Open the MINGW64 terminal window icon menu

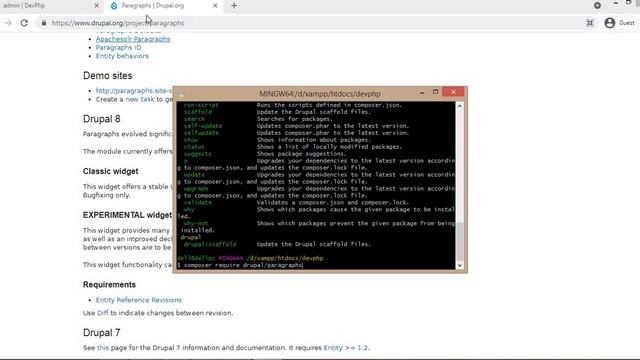(x=181, y=94)
